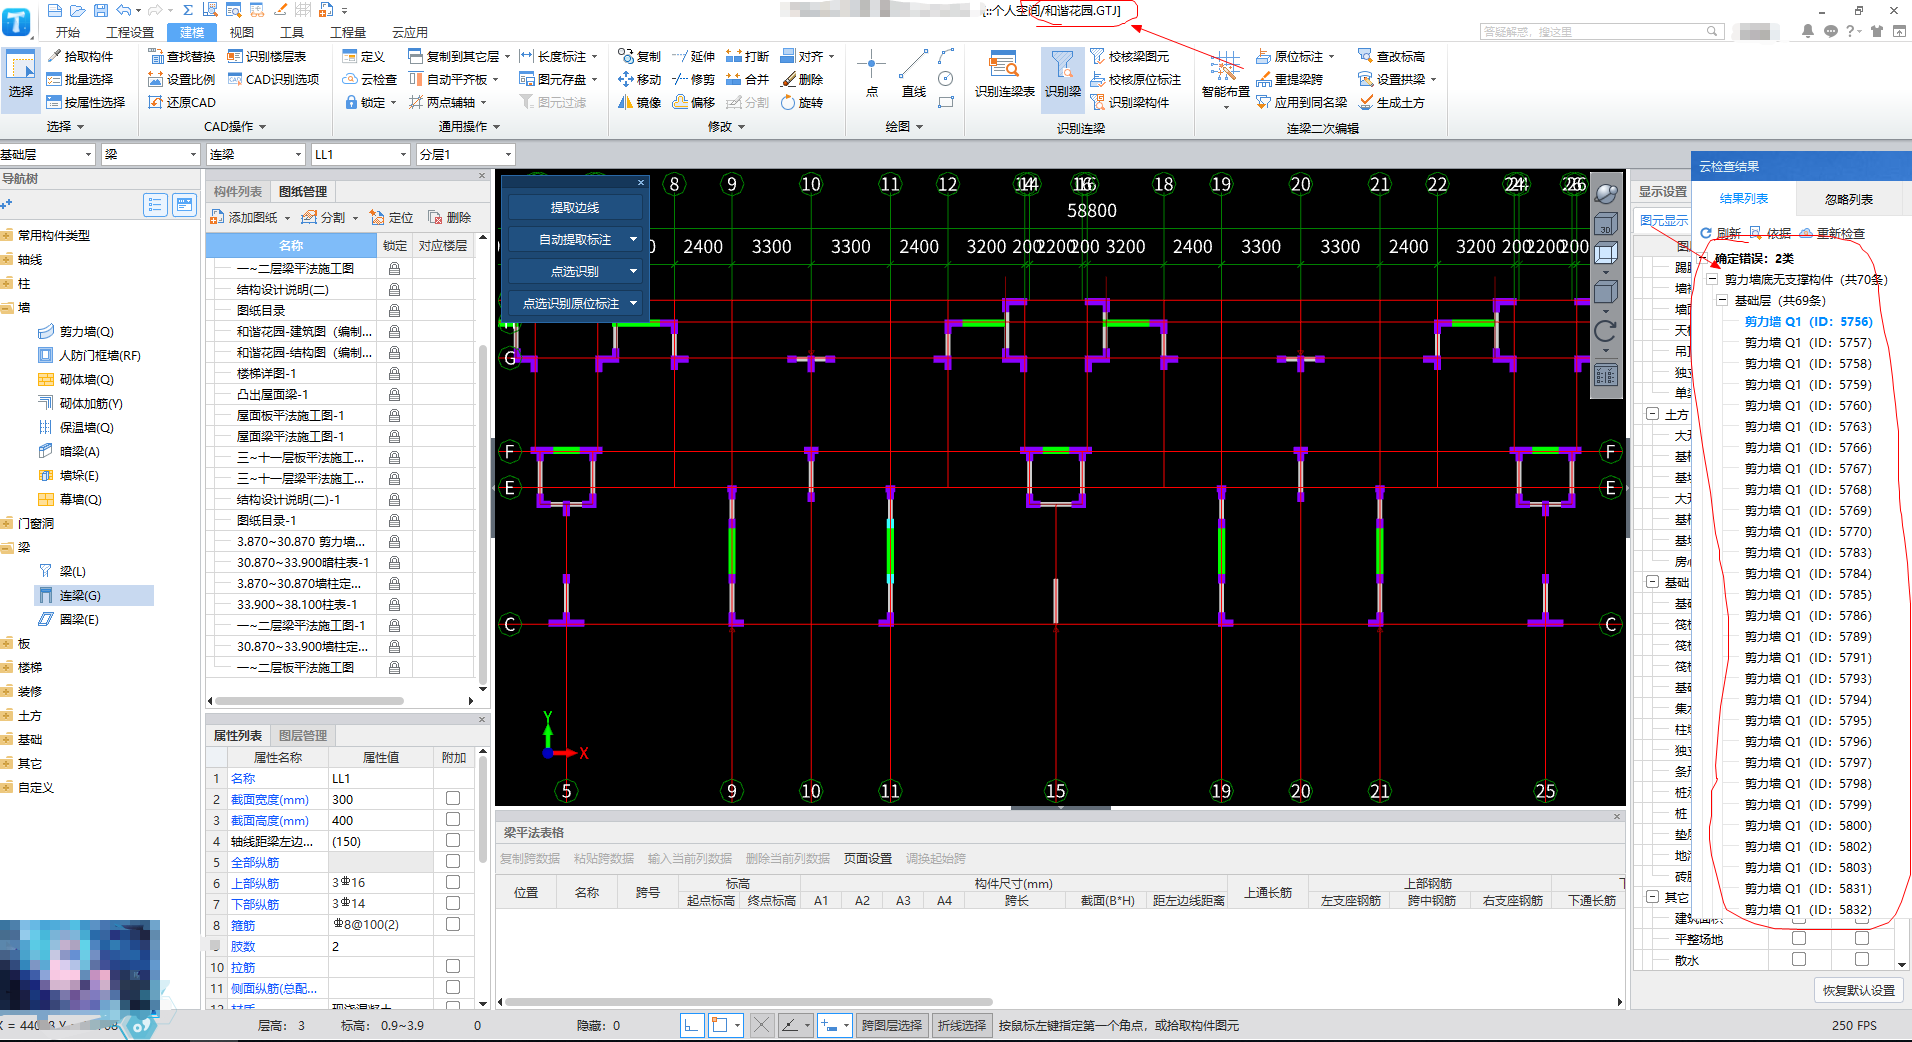
Task: Select 连梁(G) in navigation tree
Action: (x=94, y=595)
